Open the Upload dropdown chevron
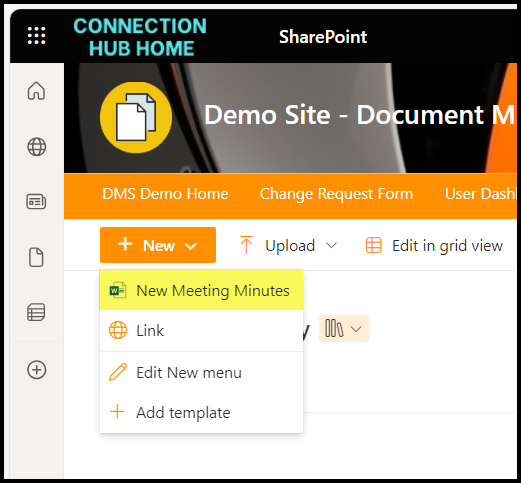521x483 pixels. pyautogui.click(x=331, y=246)
